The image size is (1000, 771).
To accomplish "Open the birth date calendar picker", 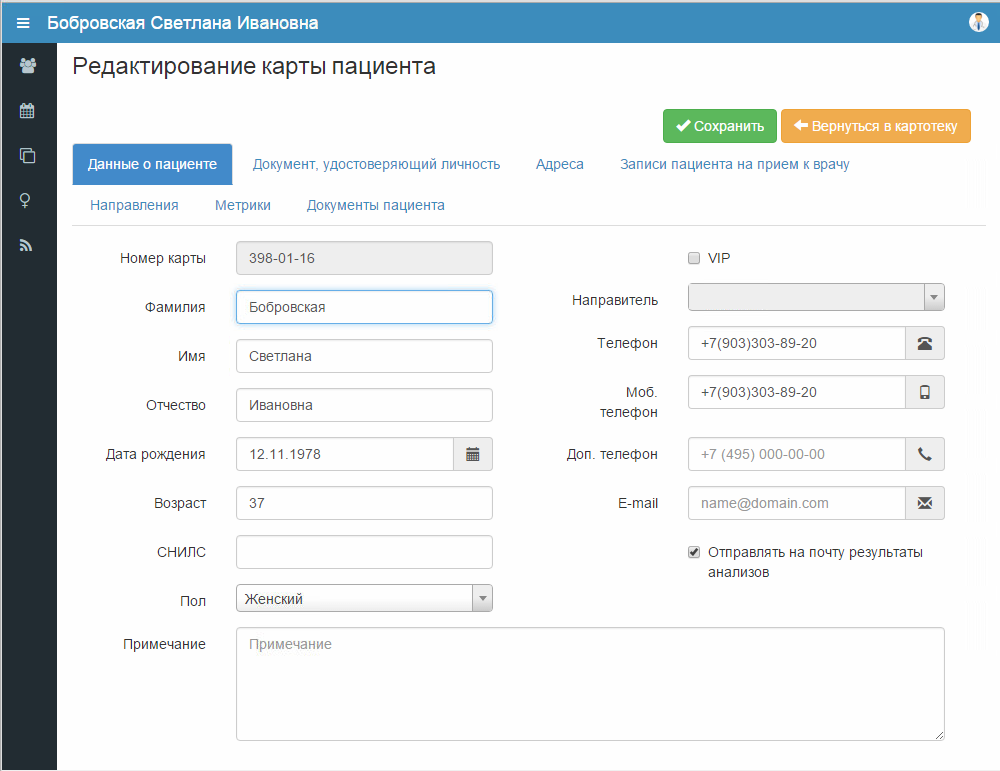I will click(x=473, y=454).
